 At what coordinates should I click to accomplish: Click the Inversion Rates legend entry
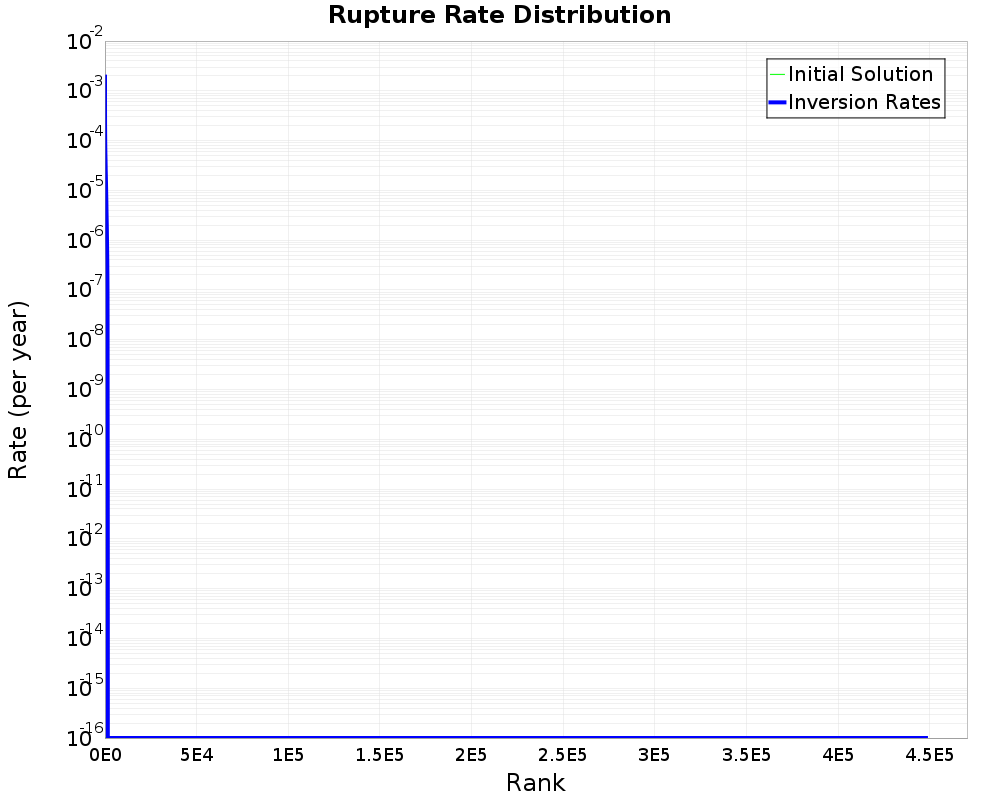[864, 101]
